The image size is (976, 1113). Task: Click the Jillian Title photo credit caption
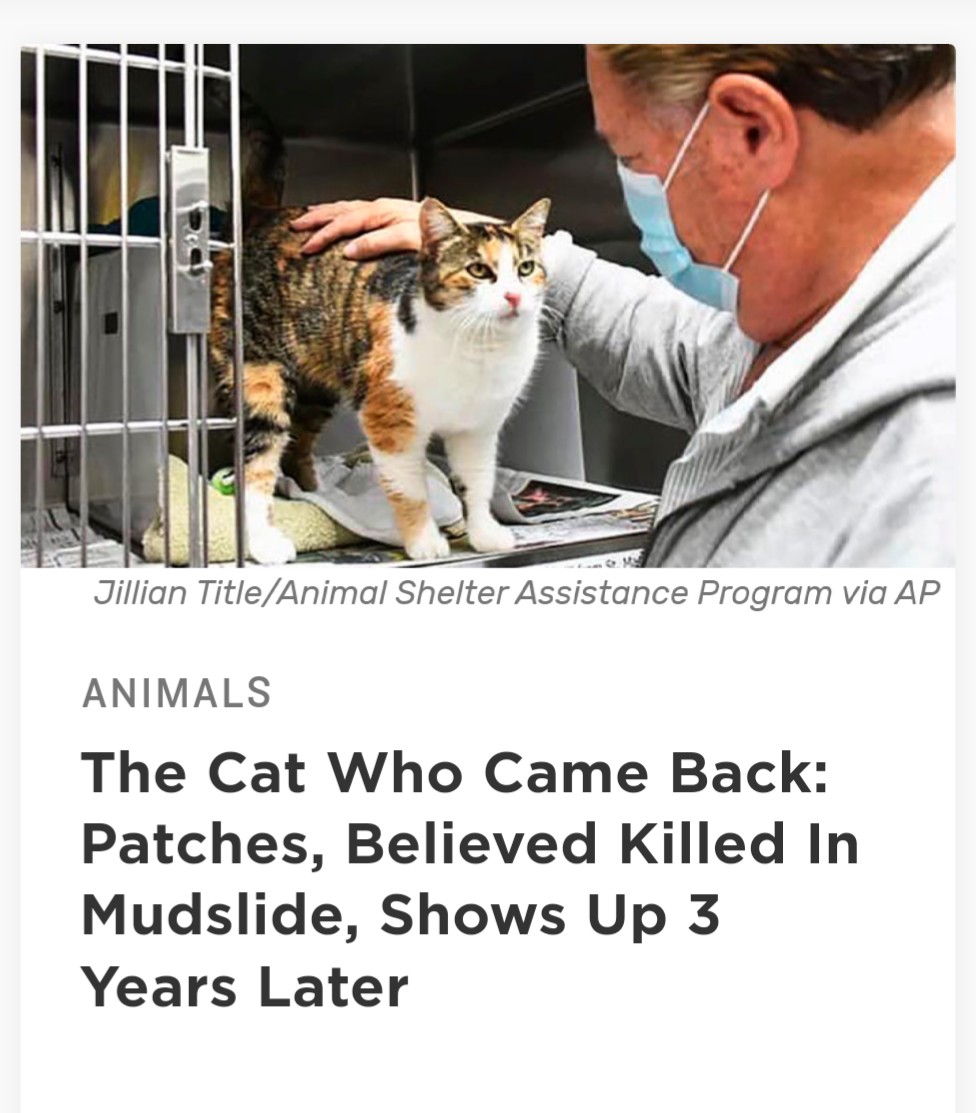(517, 593)
